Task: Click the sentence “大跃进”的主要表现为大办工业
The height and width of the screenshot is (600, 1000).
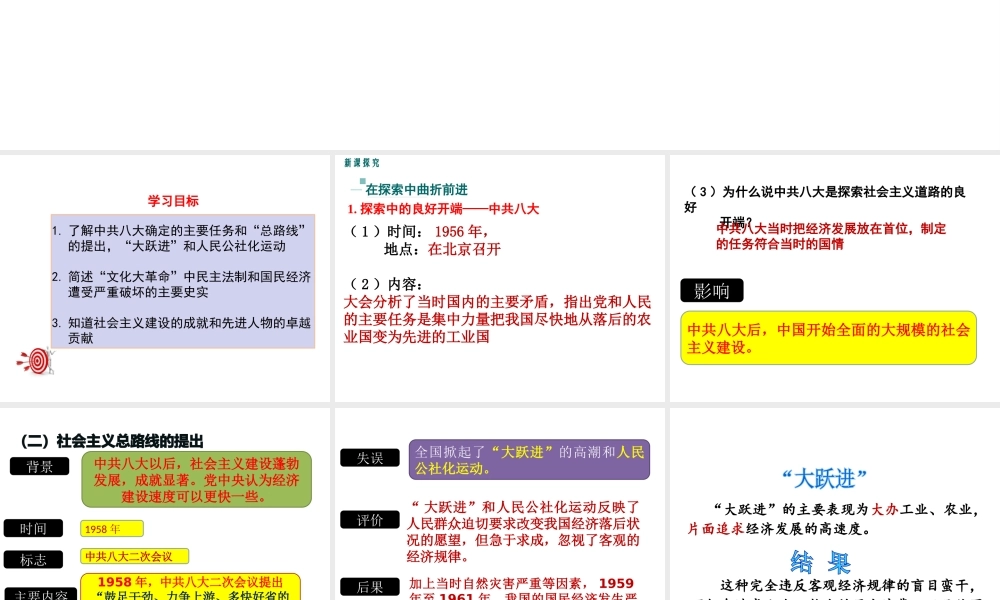Action: point(834,518)
